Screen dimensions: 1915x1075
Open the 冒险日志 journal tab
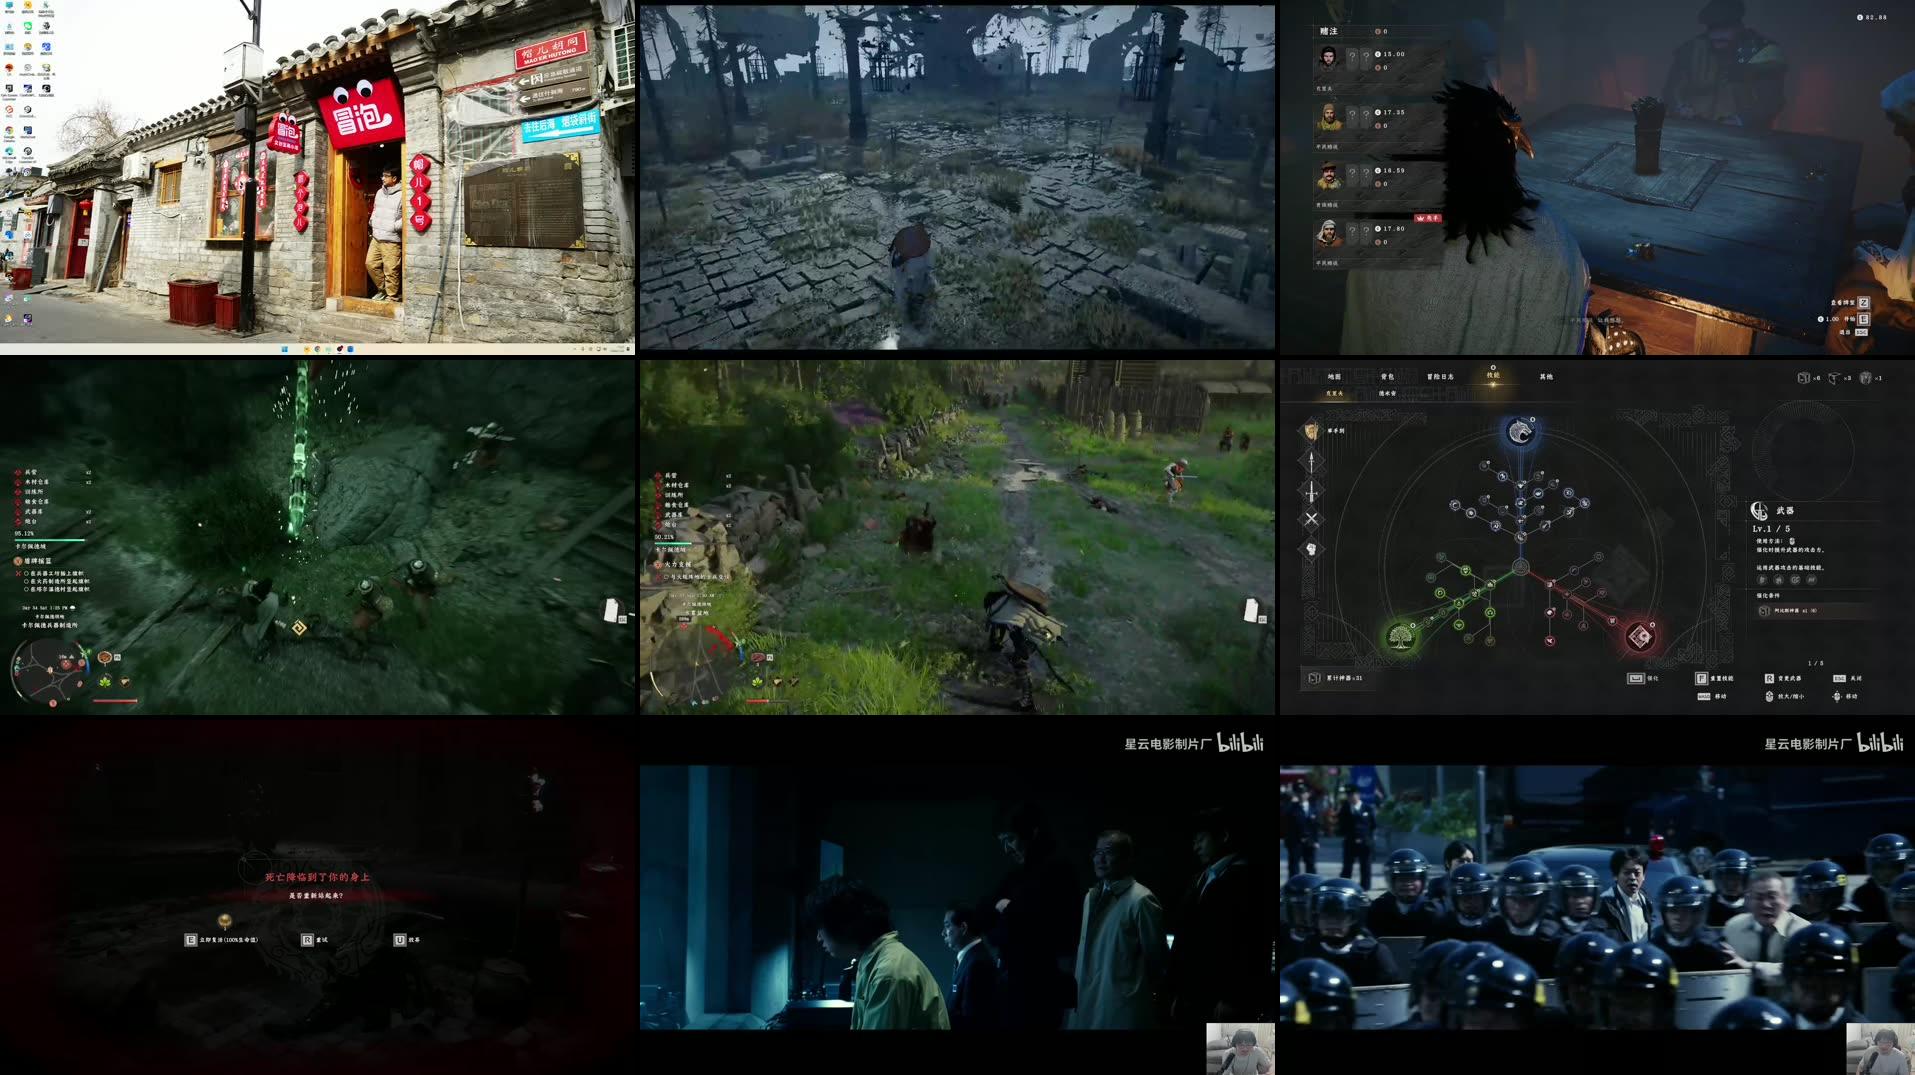1440,376
